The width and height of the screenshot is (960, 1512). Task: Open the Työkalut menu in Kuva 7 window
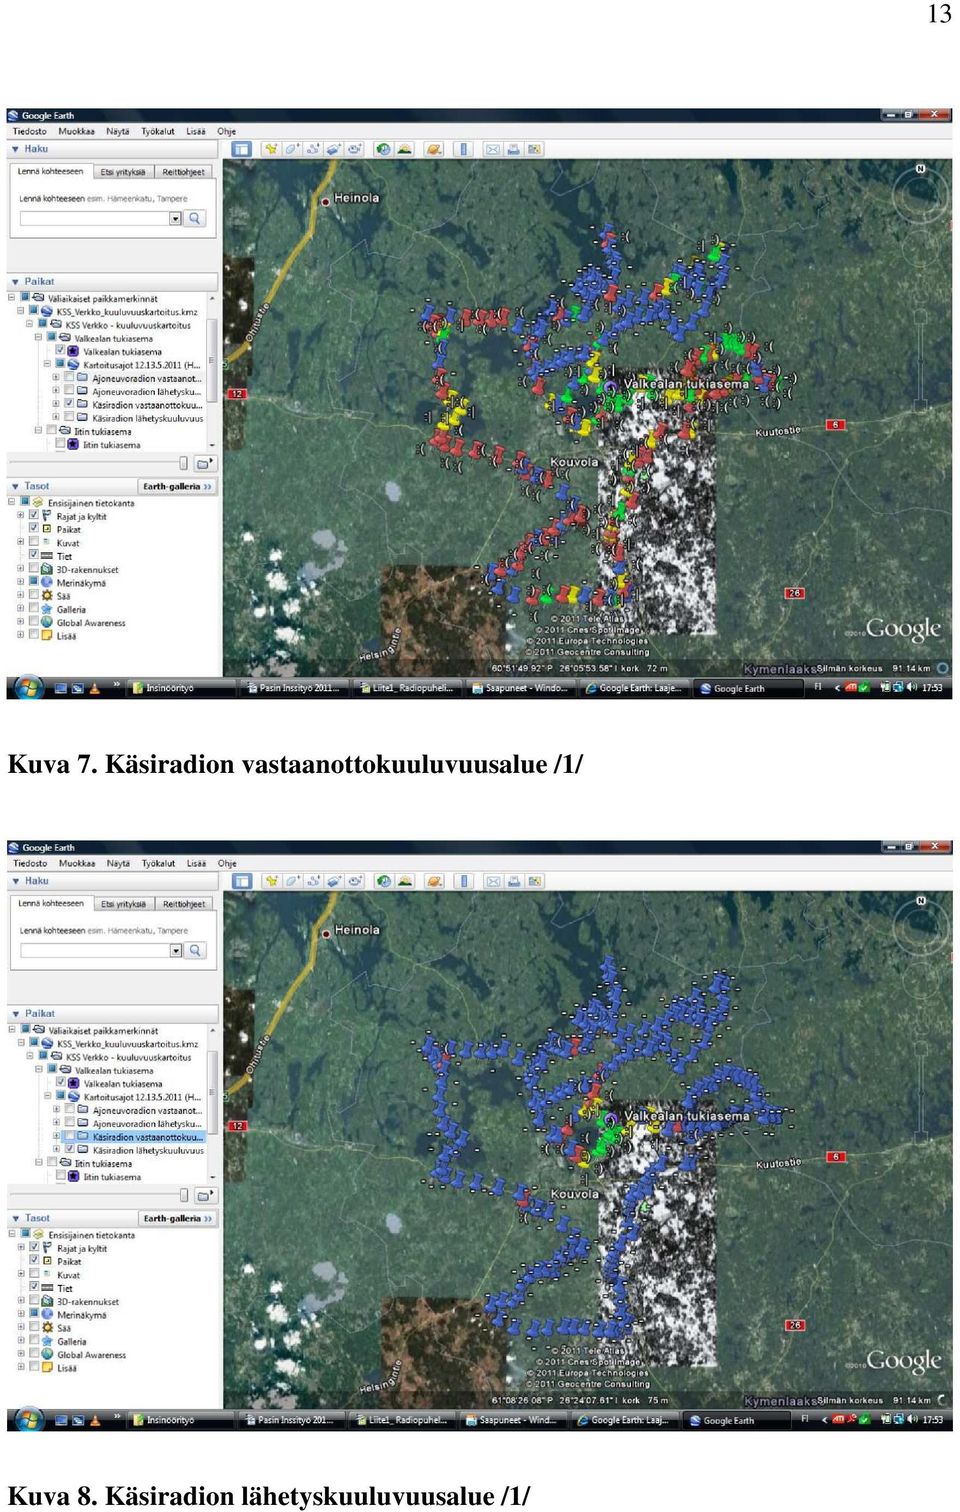point(158,131)
